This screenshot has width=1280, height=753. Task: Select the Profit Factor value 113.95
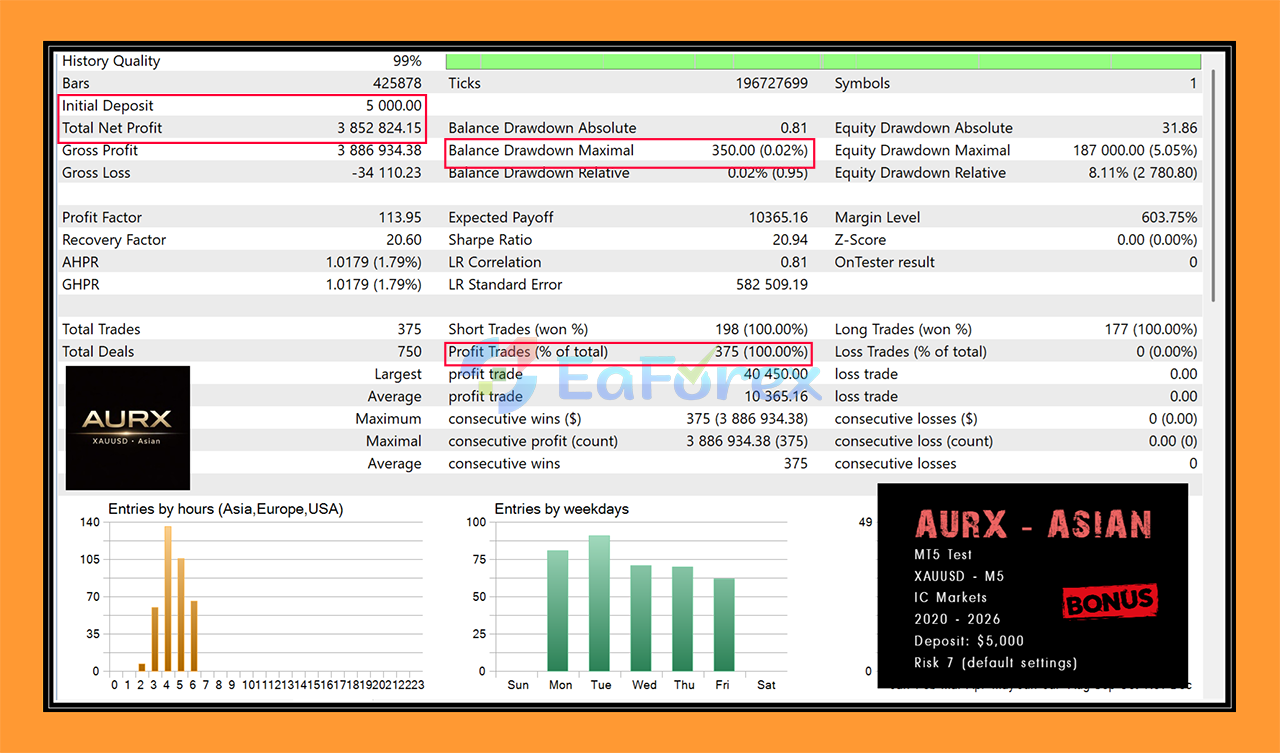pos(398,218)
